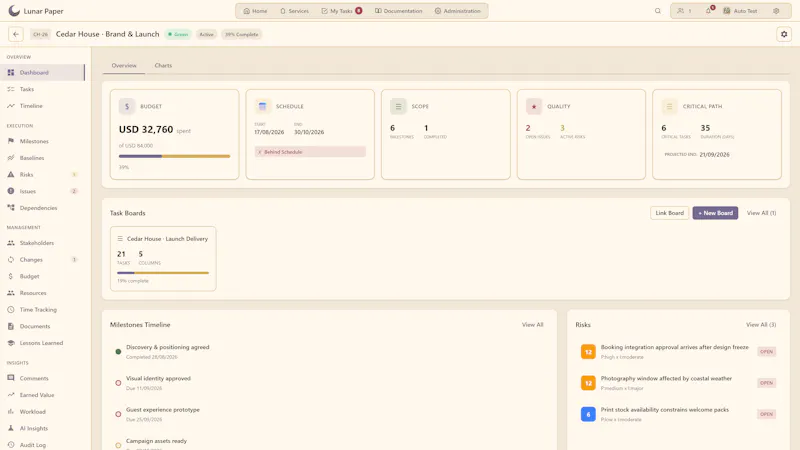This screenshot has height=450, width=800.
Task: Open Campaign assets ready milestone
Action: point(329,443)
